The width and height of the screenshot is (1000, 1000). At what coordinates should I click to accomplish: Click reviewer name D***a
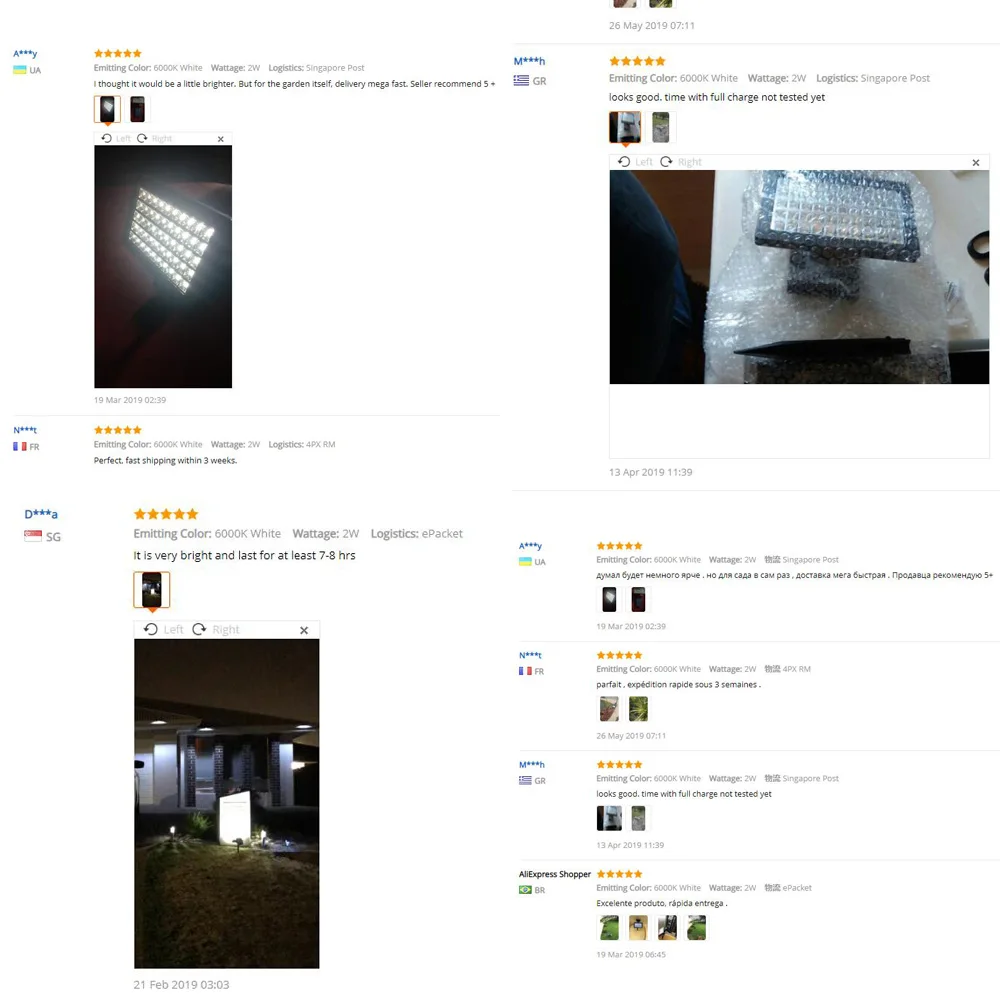pyautogui.click(x=41, y=514)
